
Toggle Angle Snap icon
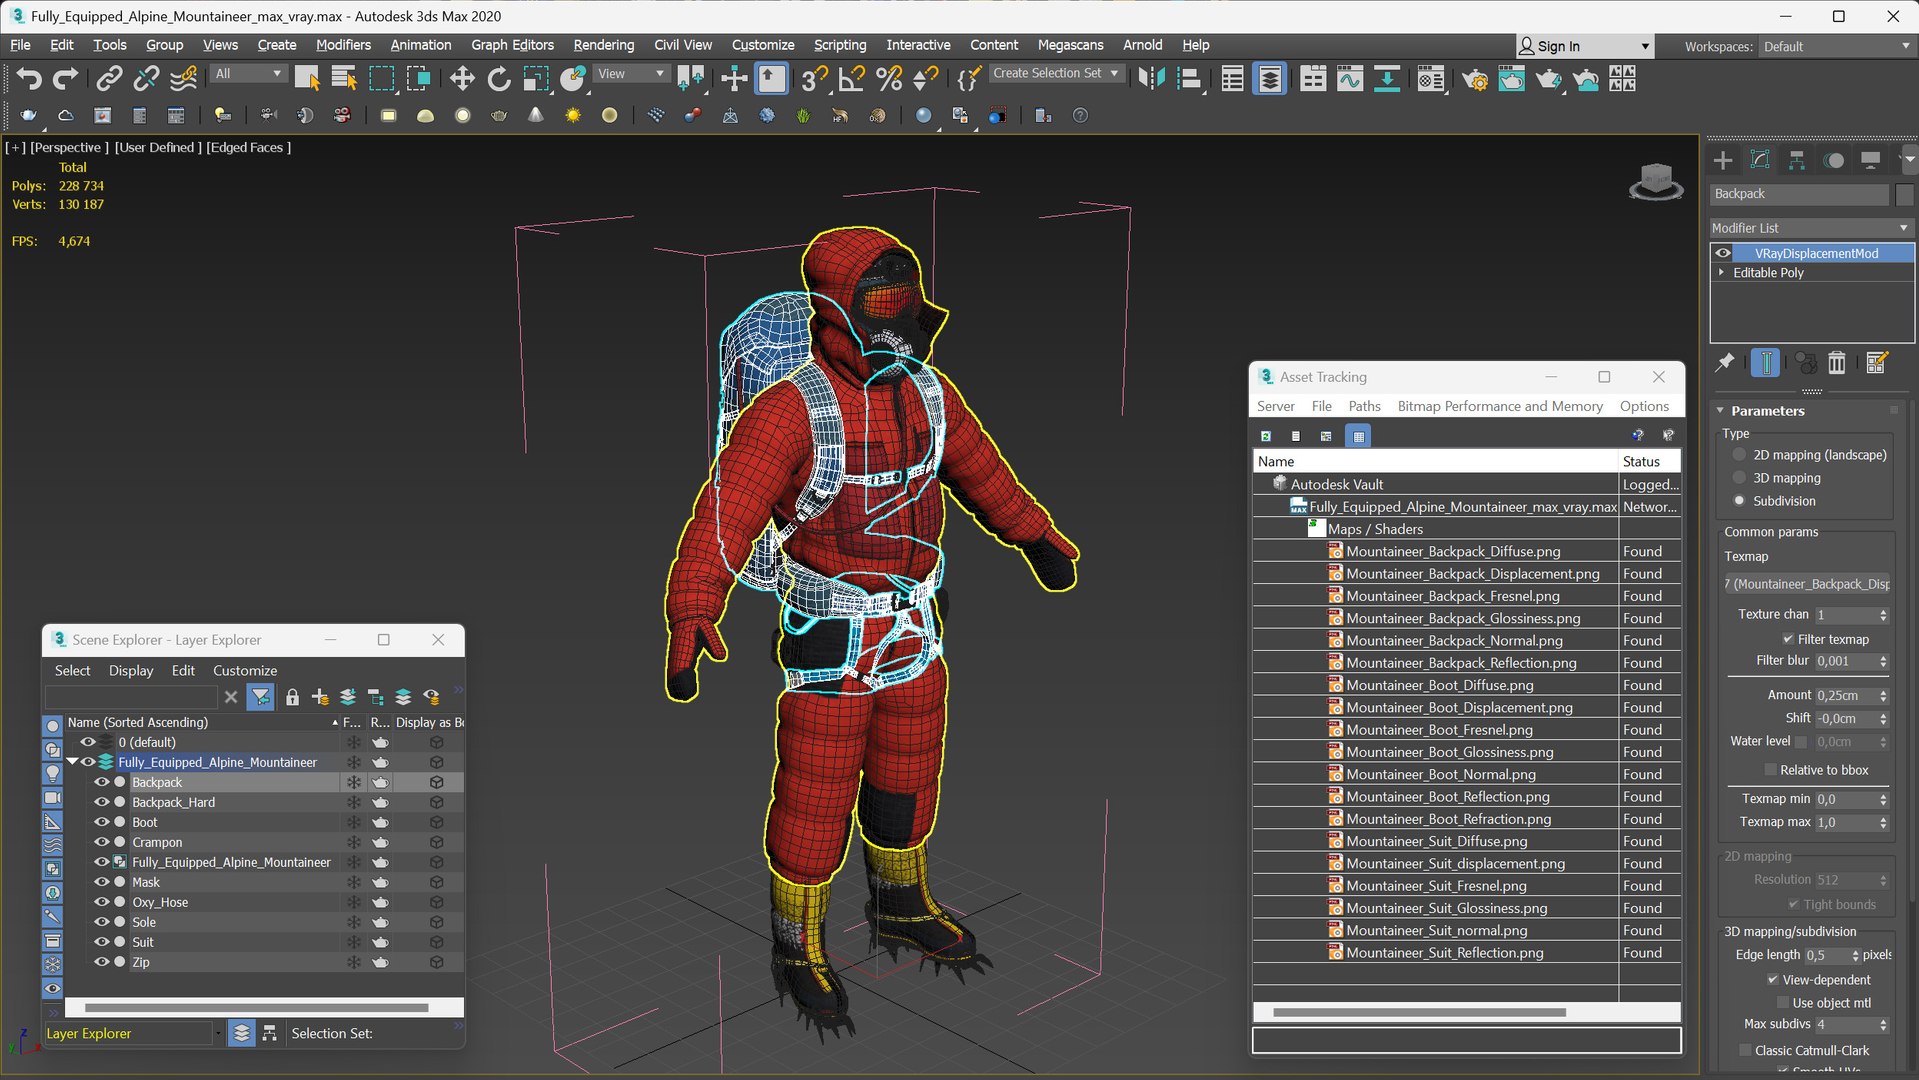pyautogui.click(x=851, y=79)
